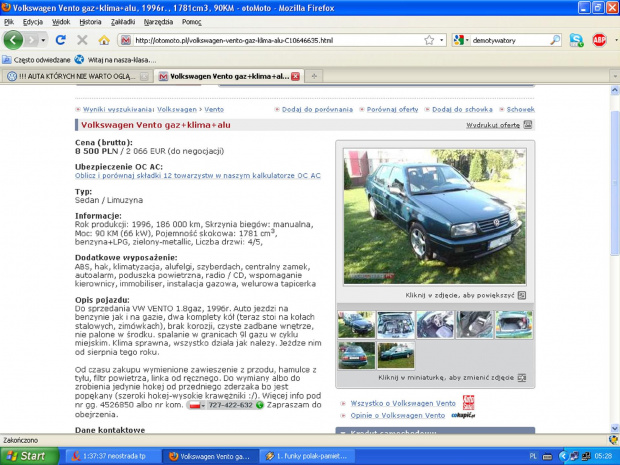Select the rear view car thumbnail

tap(356, 355)
